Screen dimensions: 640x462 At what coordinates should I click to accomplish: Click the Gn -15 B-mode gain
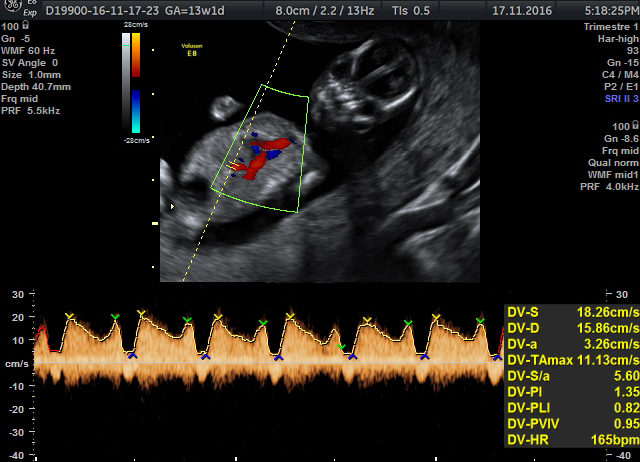pyautogui.click(x=623, y=63)
